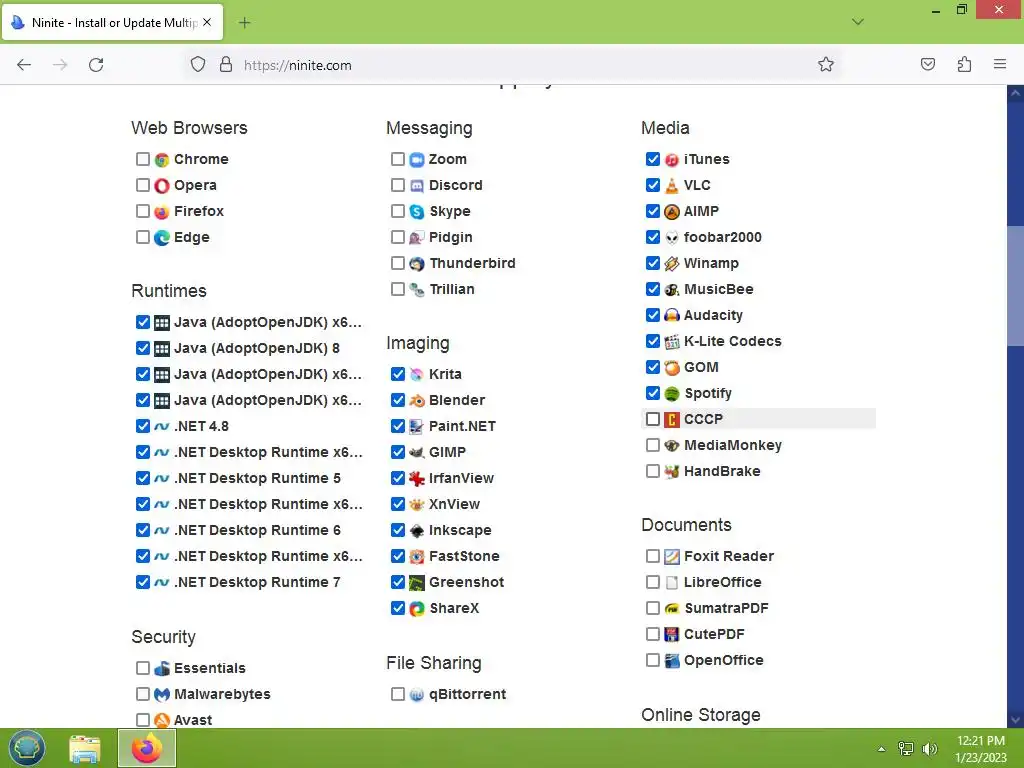This screenshot has width=1024, height=768.
Task: Click the Malwarebytes icon
Action: (162, 694)
